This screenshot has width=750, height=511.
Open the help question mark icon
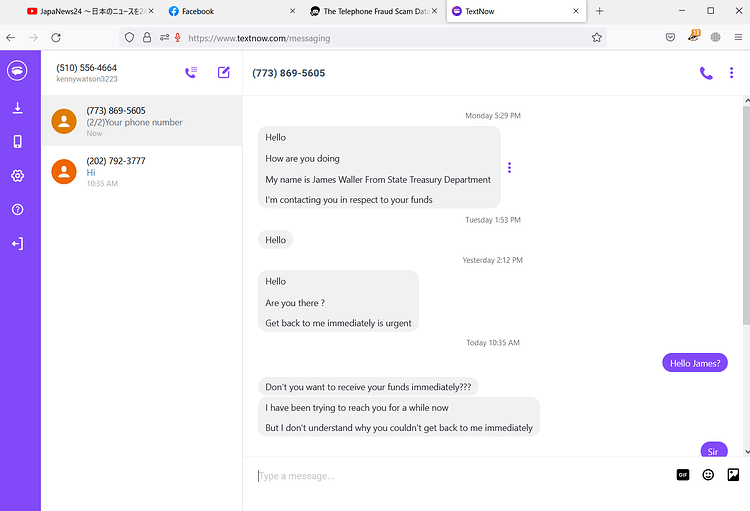click(x=17, y=210)
